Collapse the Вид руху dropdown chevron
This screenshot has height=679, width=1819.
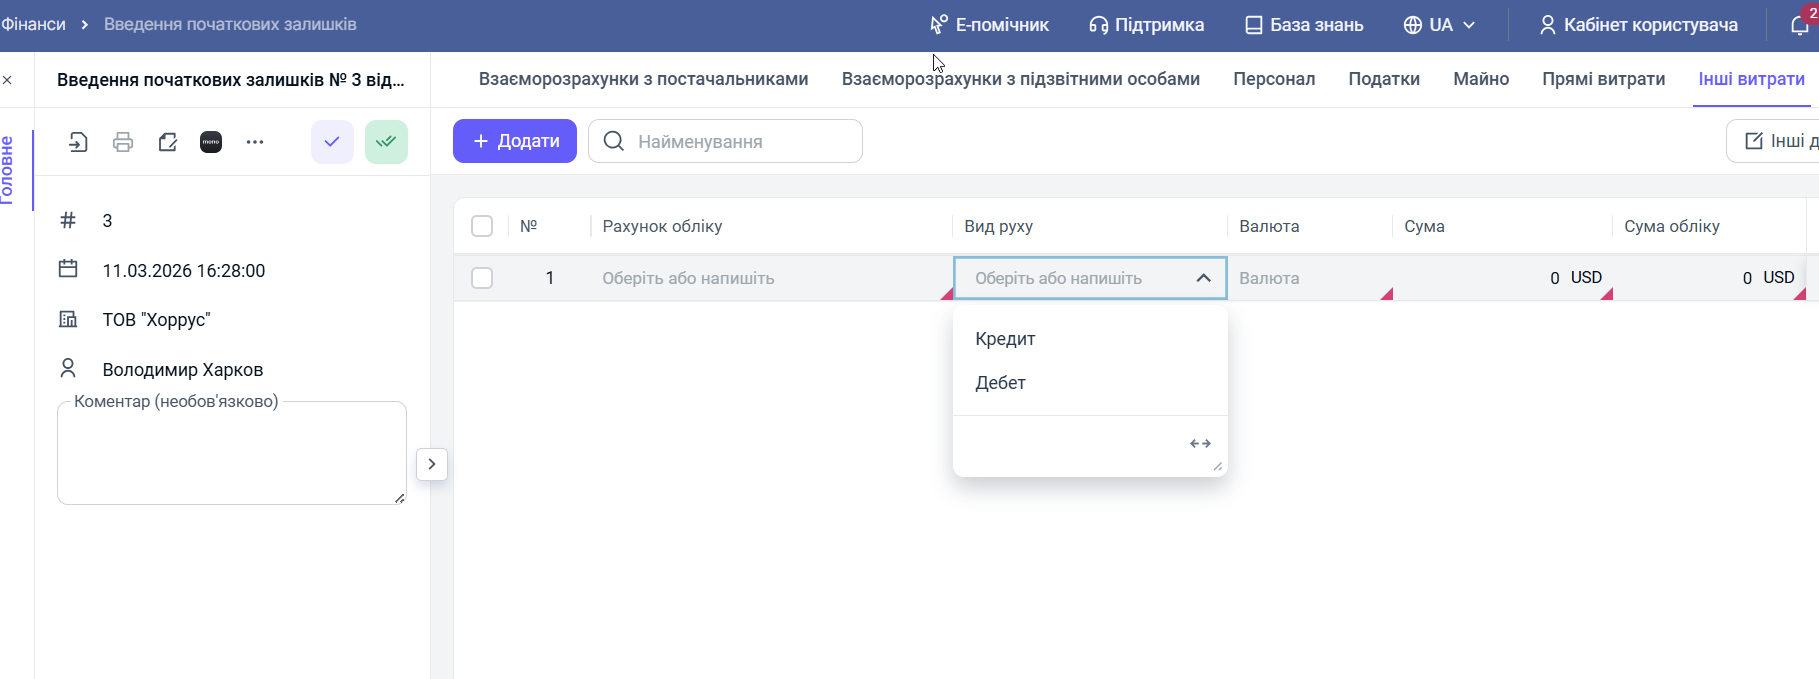(1204, 278)
